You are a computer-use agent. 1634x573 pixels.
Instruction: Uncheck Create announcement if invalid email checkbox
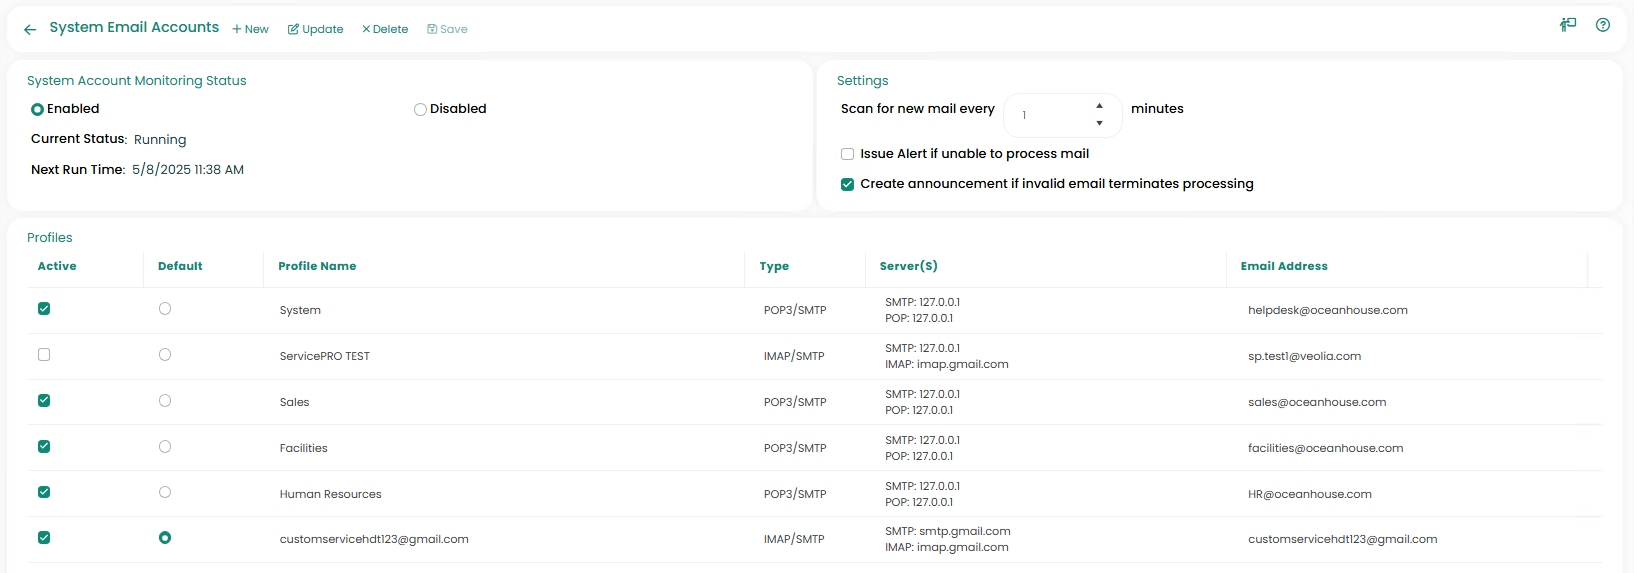click(847, 184)
